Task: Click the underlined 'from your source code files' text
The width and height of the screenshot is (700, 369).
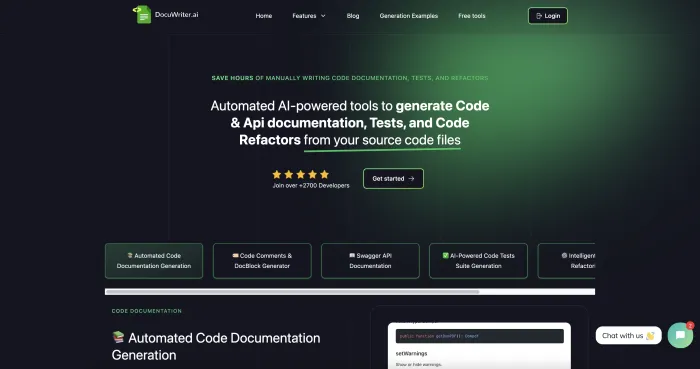Action: point(382,140)
